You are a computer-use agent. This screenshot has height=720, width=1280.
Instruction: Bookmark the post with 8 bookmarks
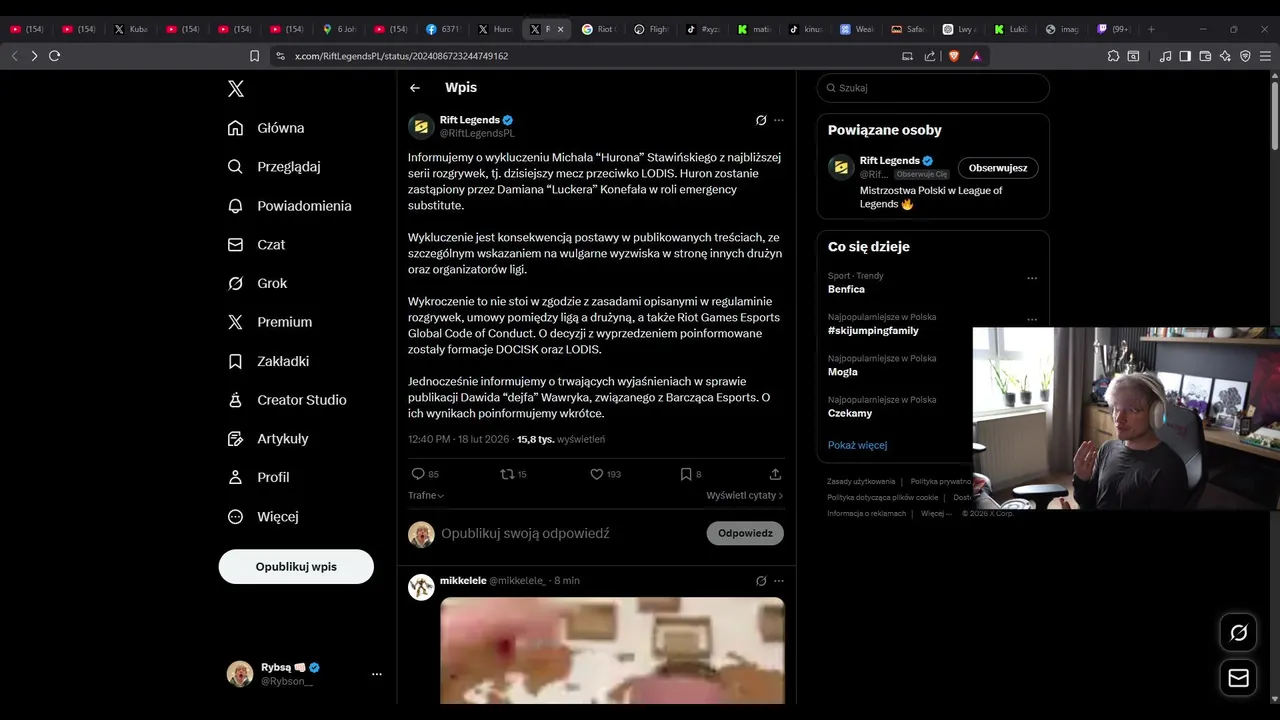point(691,474)
